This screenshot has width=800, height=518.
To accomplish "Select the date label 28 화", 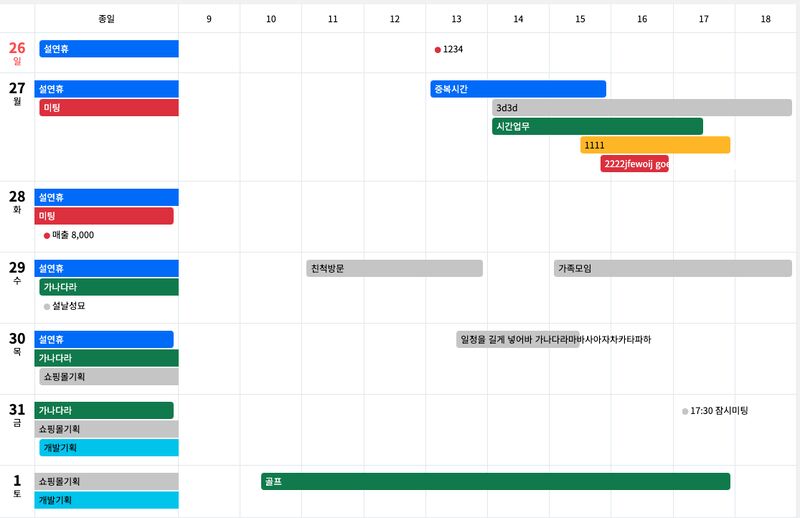I will coord(17,202).
